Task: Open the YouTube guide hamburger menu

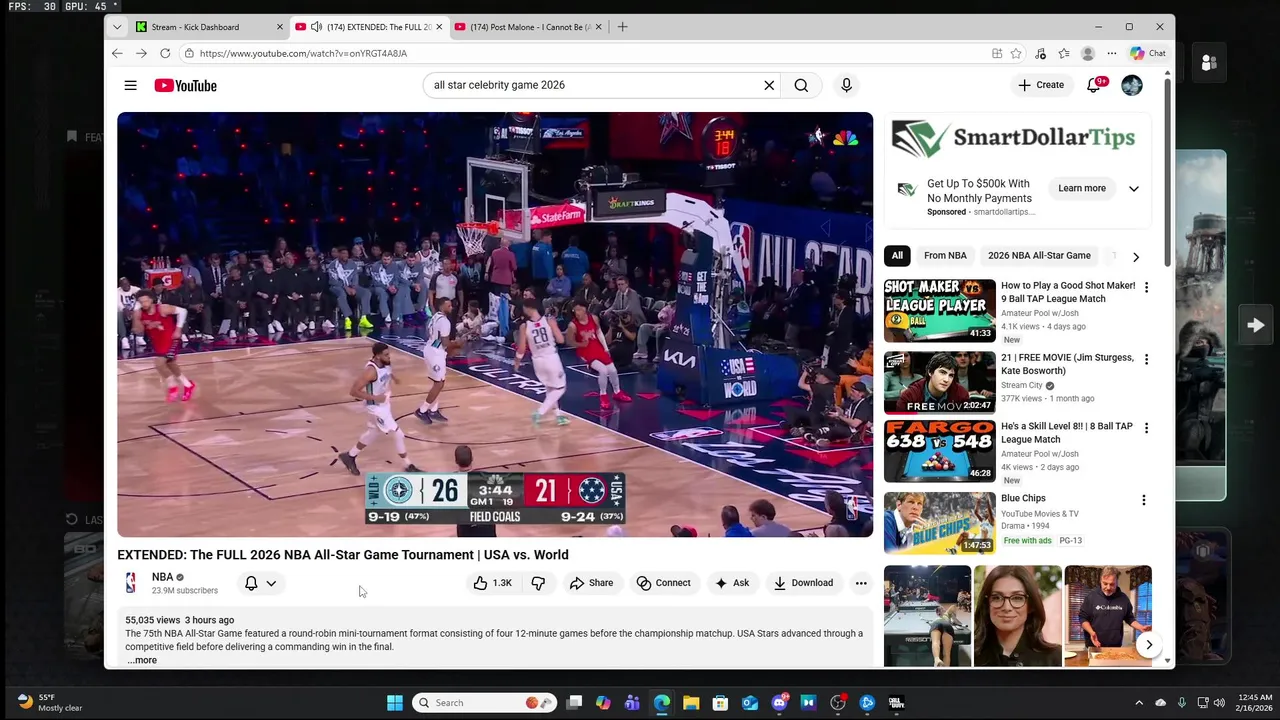Action: tap(130, 85)
